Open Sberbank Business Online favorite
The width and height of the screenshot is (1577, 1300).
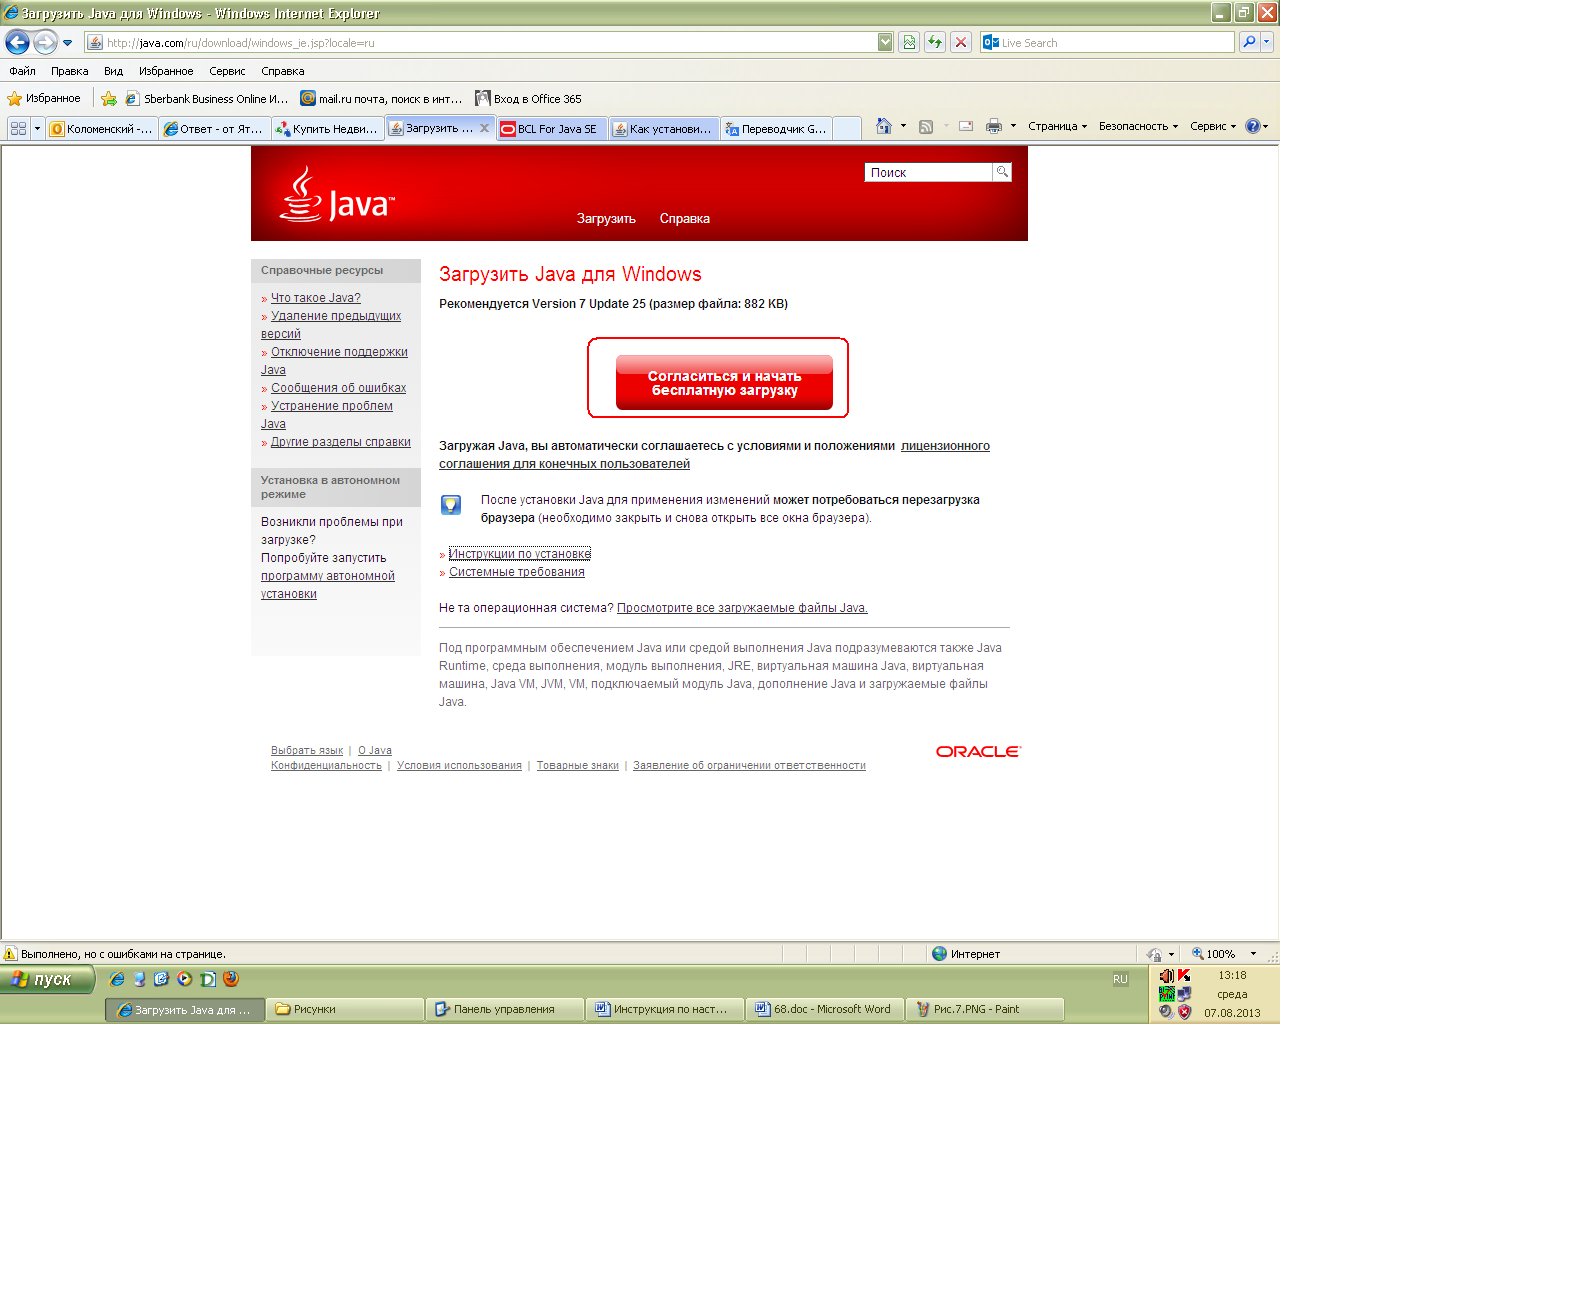coord(206,98)
